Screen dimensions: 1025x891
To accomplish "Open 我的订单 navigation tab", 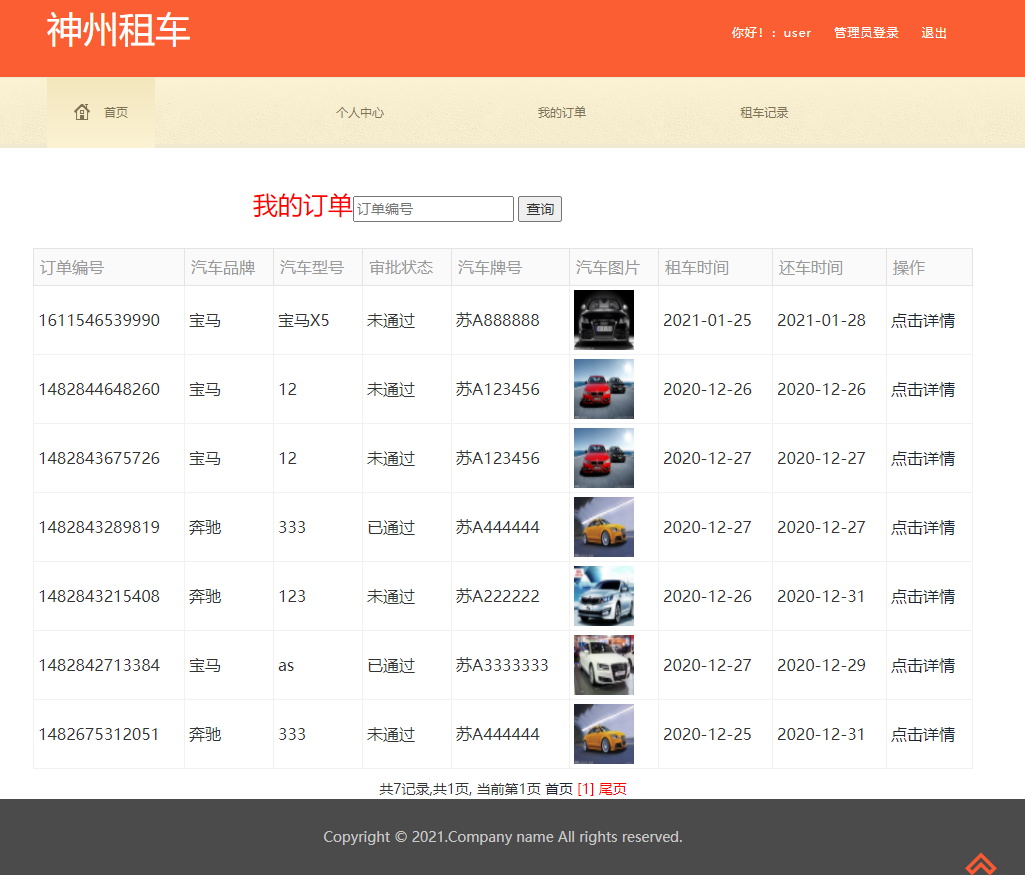I will coord(562,113).
